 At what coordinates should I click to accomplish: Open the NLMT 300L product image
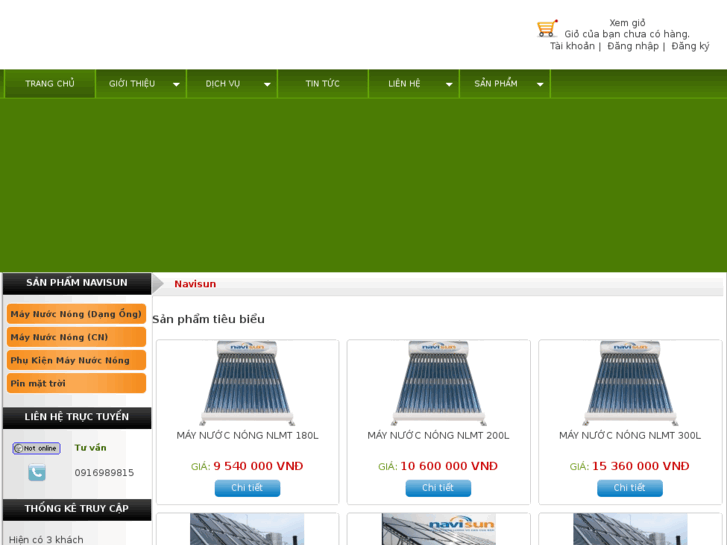pyautogui.click(x=630, y=383)
